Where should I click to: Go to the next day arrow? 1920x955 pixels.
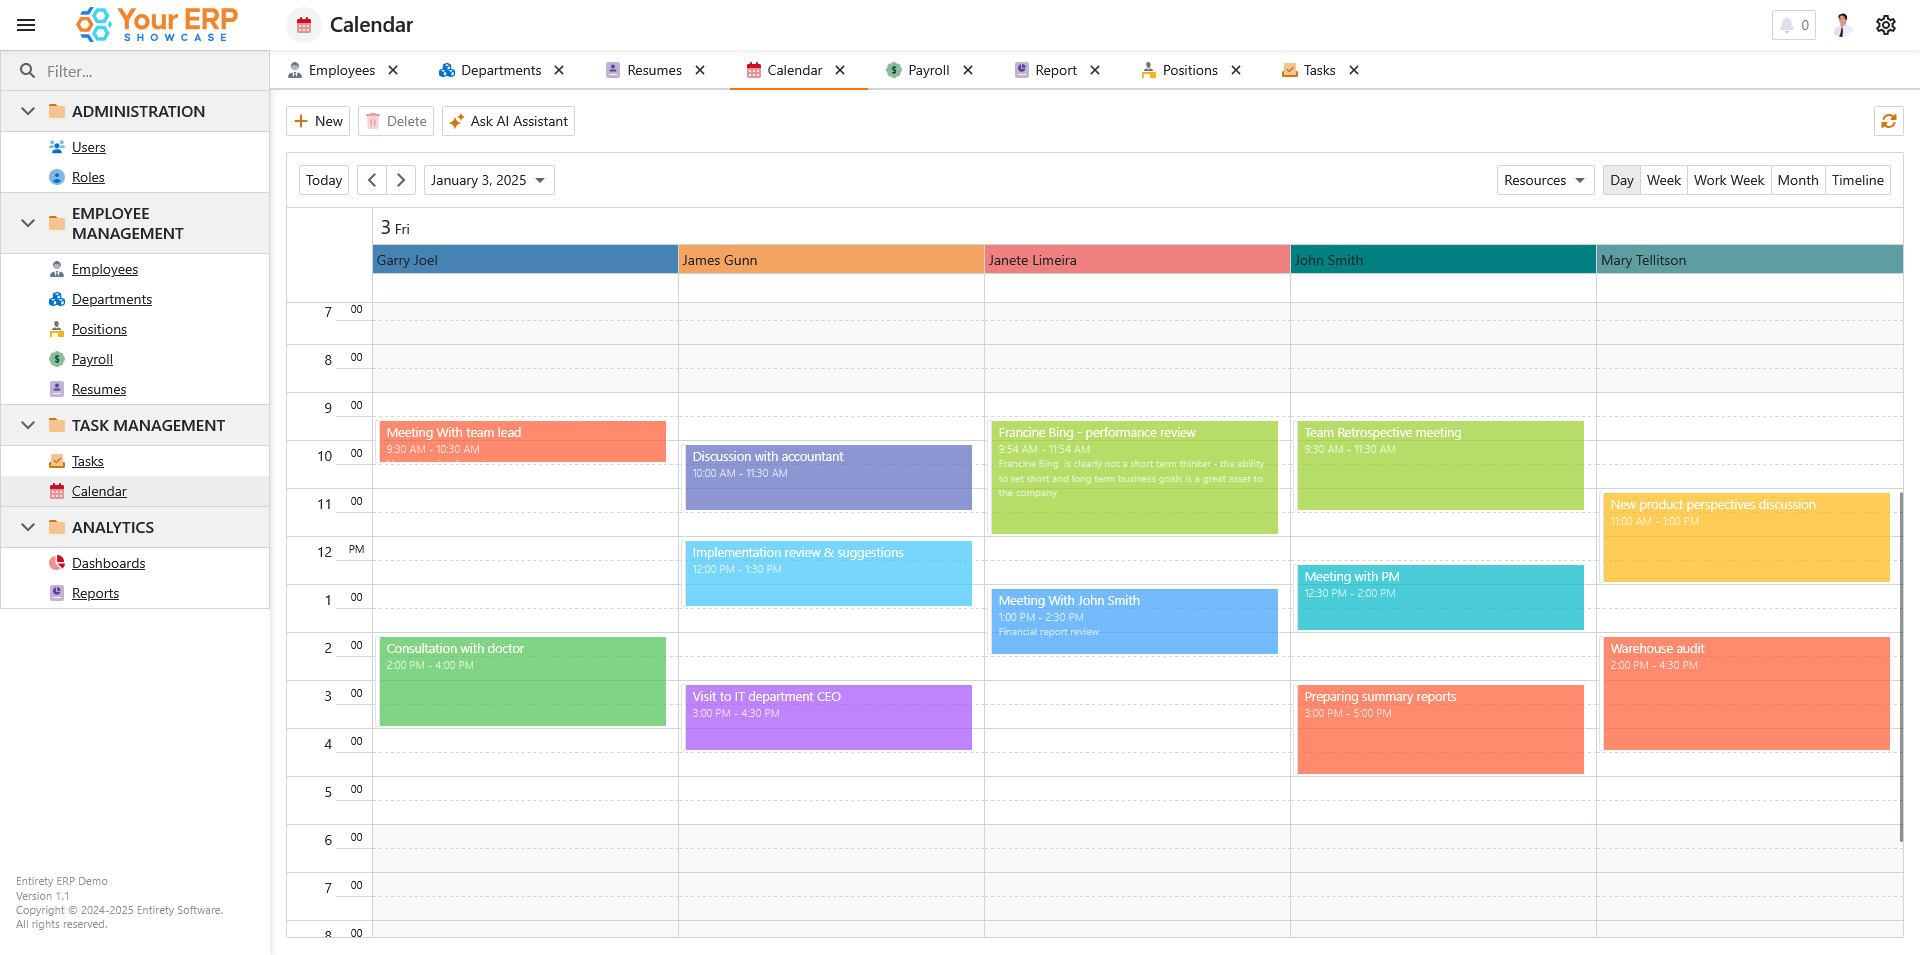pyautogui.click(x=401, y=180)
